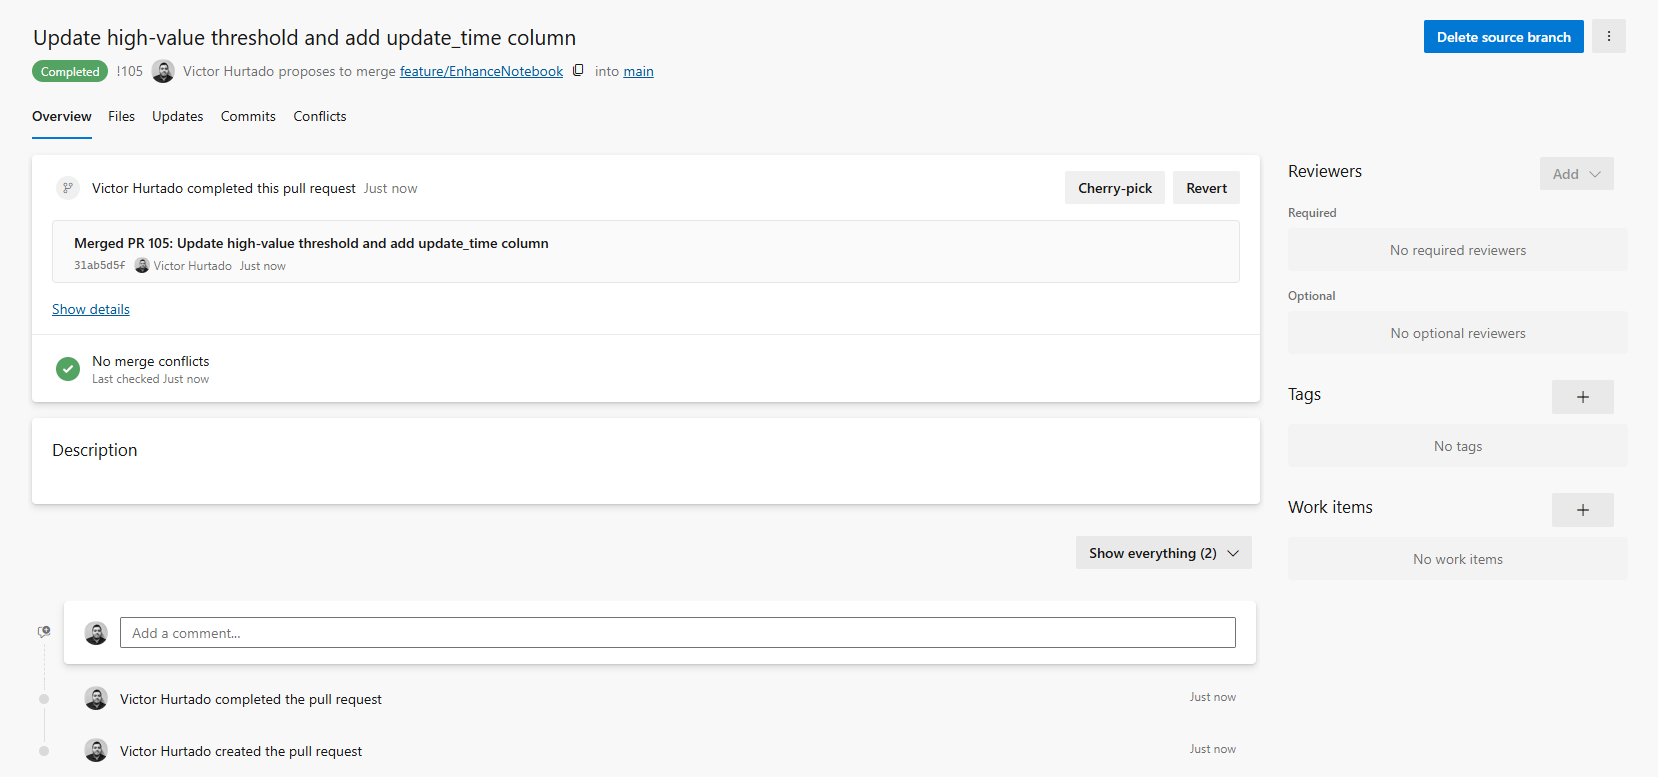Image resolution: width=1658 pixels, height=777 pixels.
Task: Click 'Victor Hurtado created the pull request' entry
Action: (x=241, y=751)
